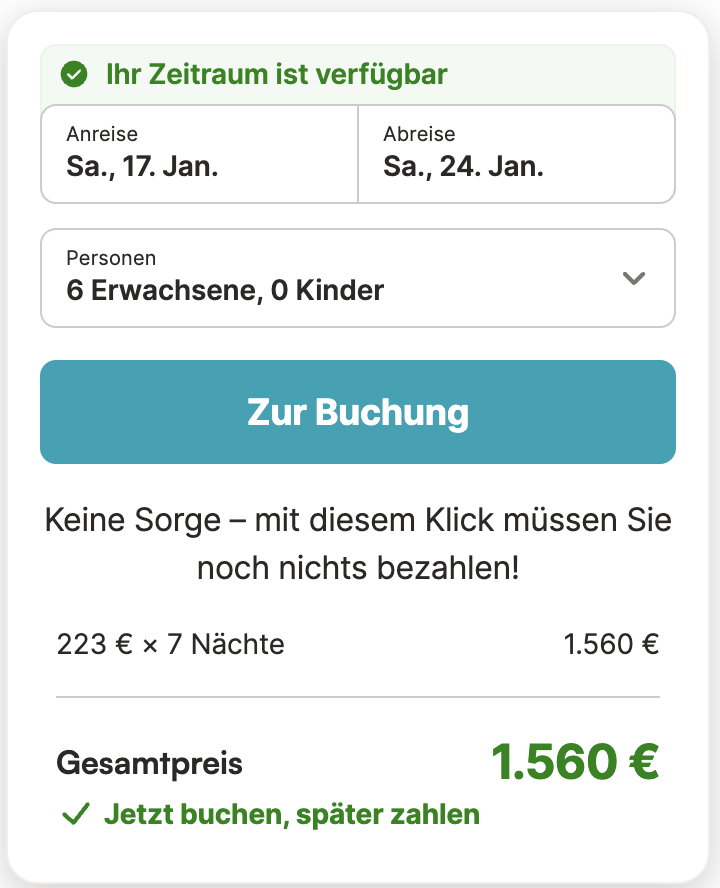Open the Abreise date field
The image size is (720, 888).
point(516,154)
